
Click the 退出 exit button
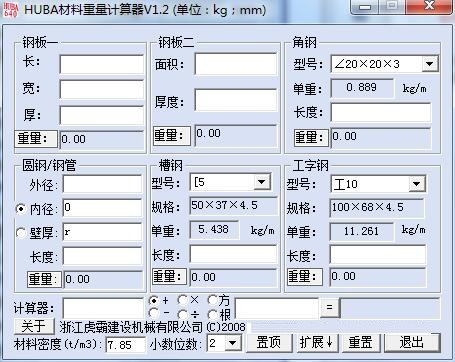pyautogui.click(x=412, y=342)
